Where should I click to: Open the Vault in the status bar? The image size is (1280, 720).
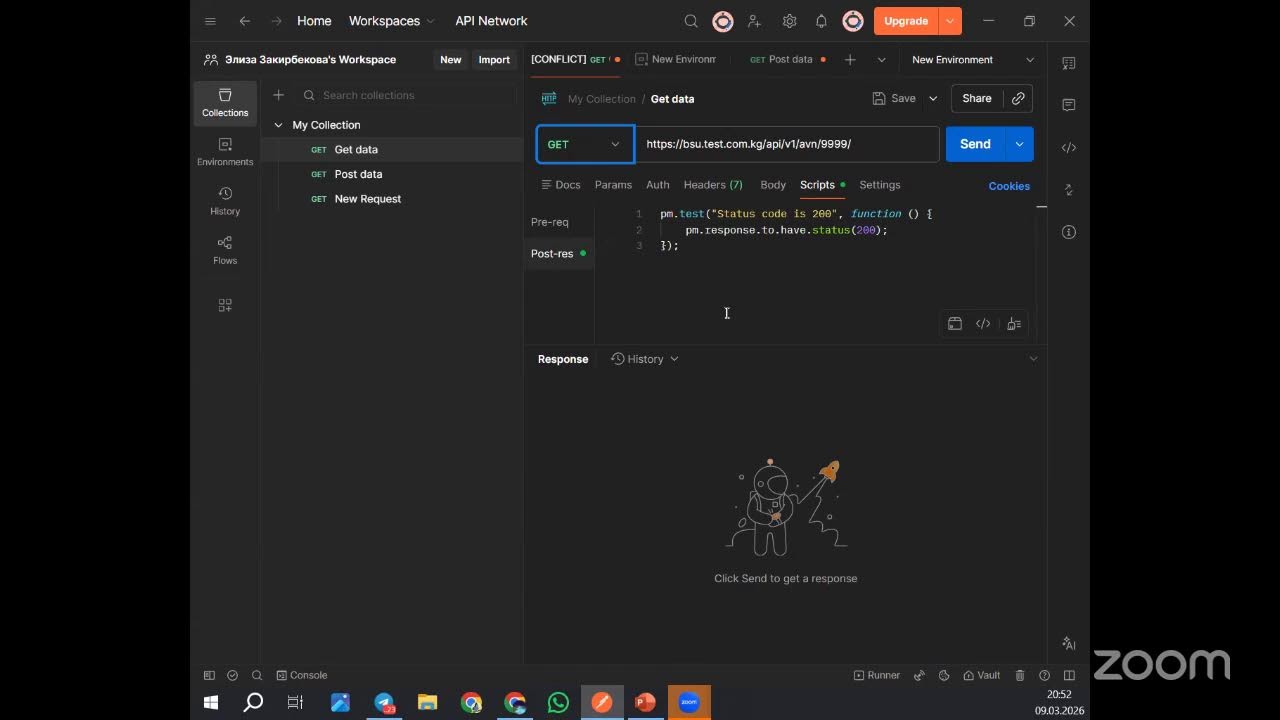pyautogui.click(x=982, y=675)
